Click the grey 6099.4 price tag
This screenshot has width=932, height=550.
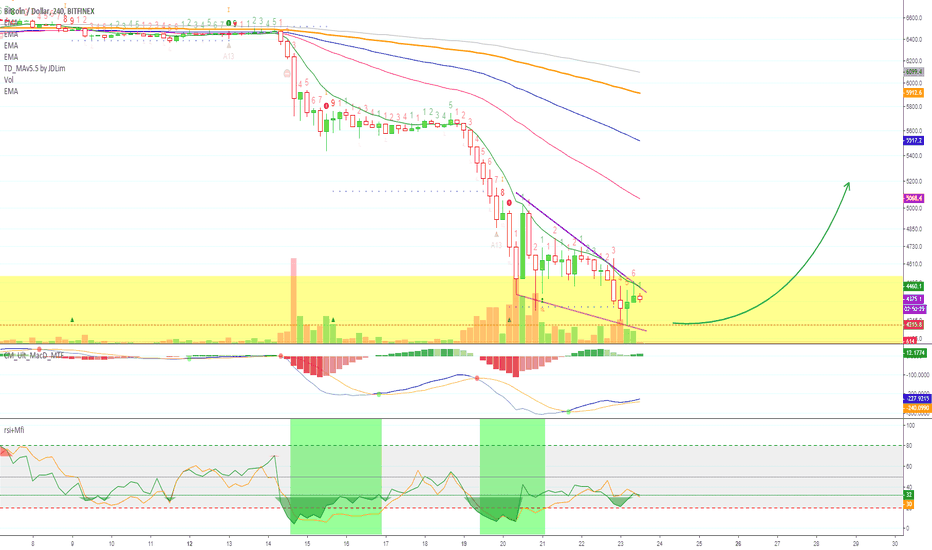click(914, 72)
